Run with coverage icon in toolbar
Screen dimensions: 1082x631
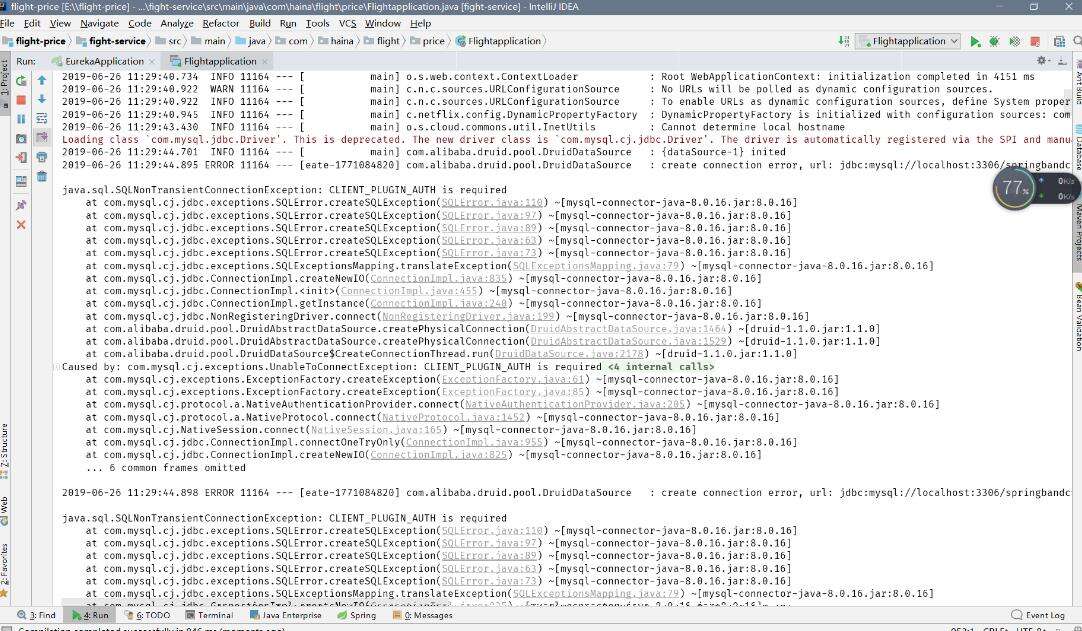(x=1014, y=41)
